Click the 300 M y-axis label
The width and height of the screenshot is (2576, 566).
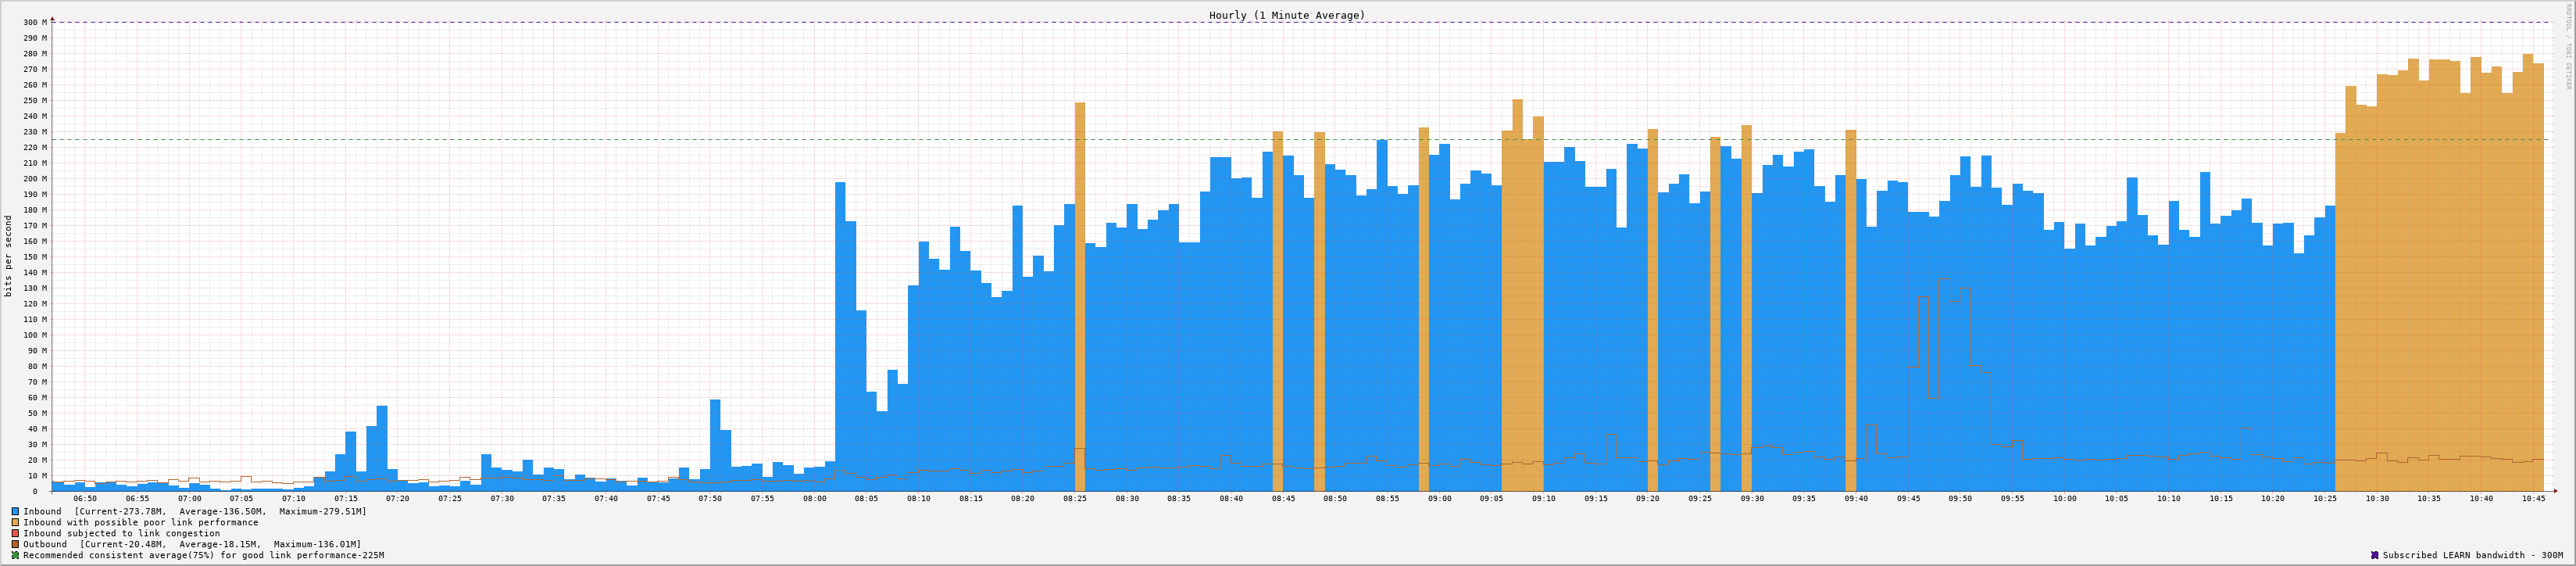tap(34, 22)
